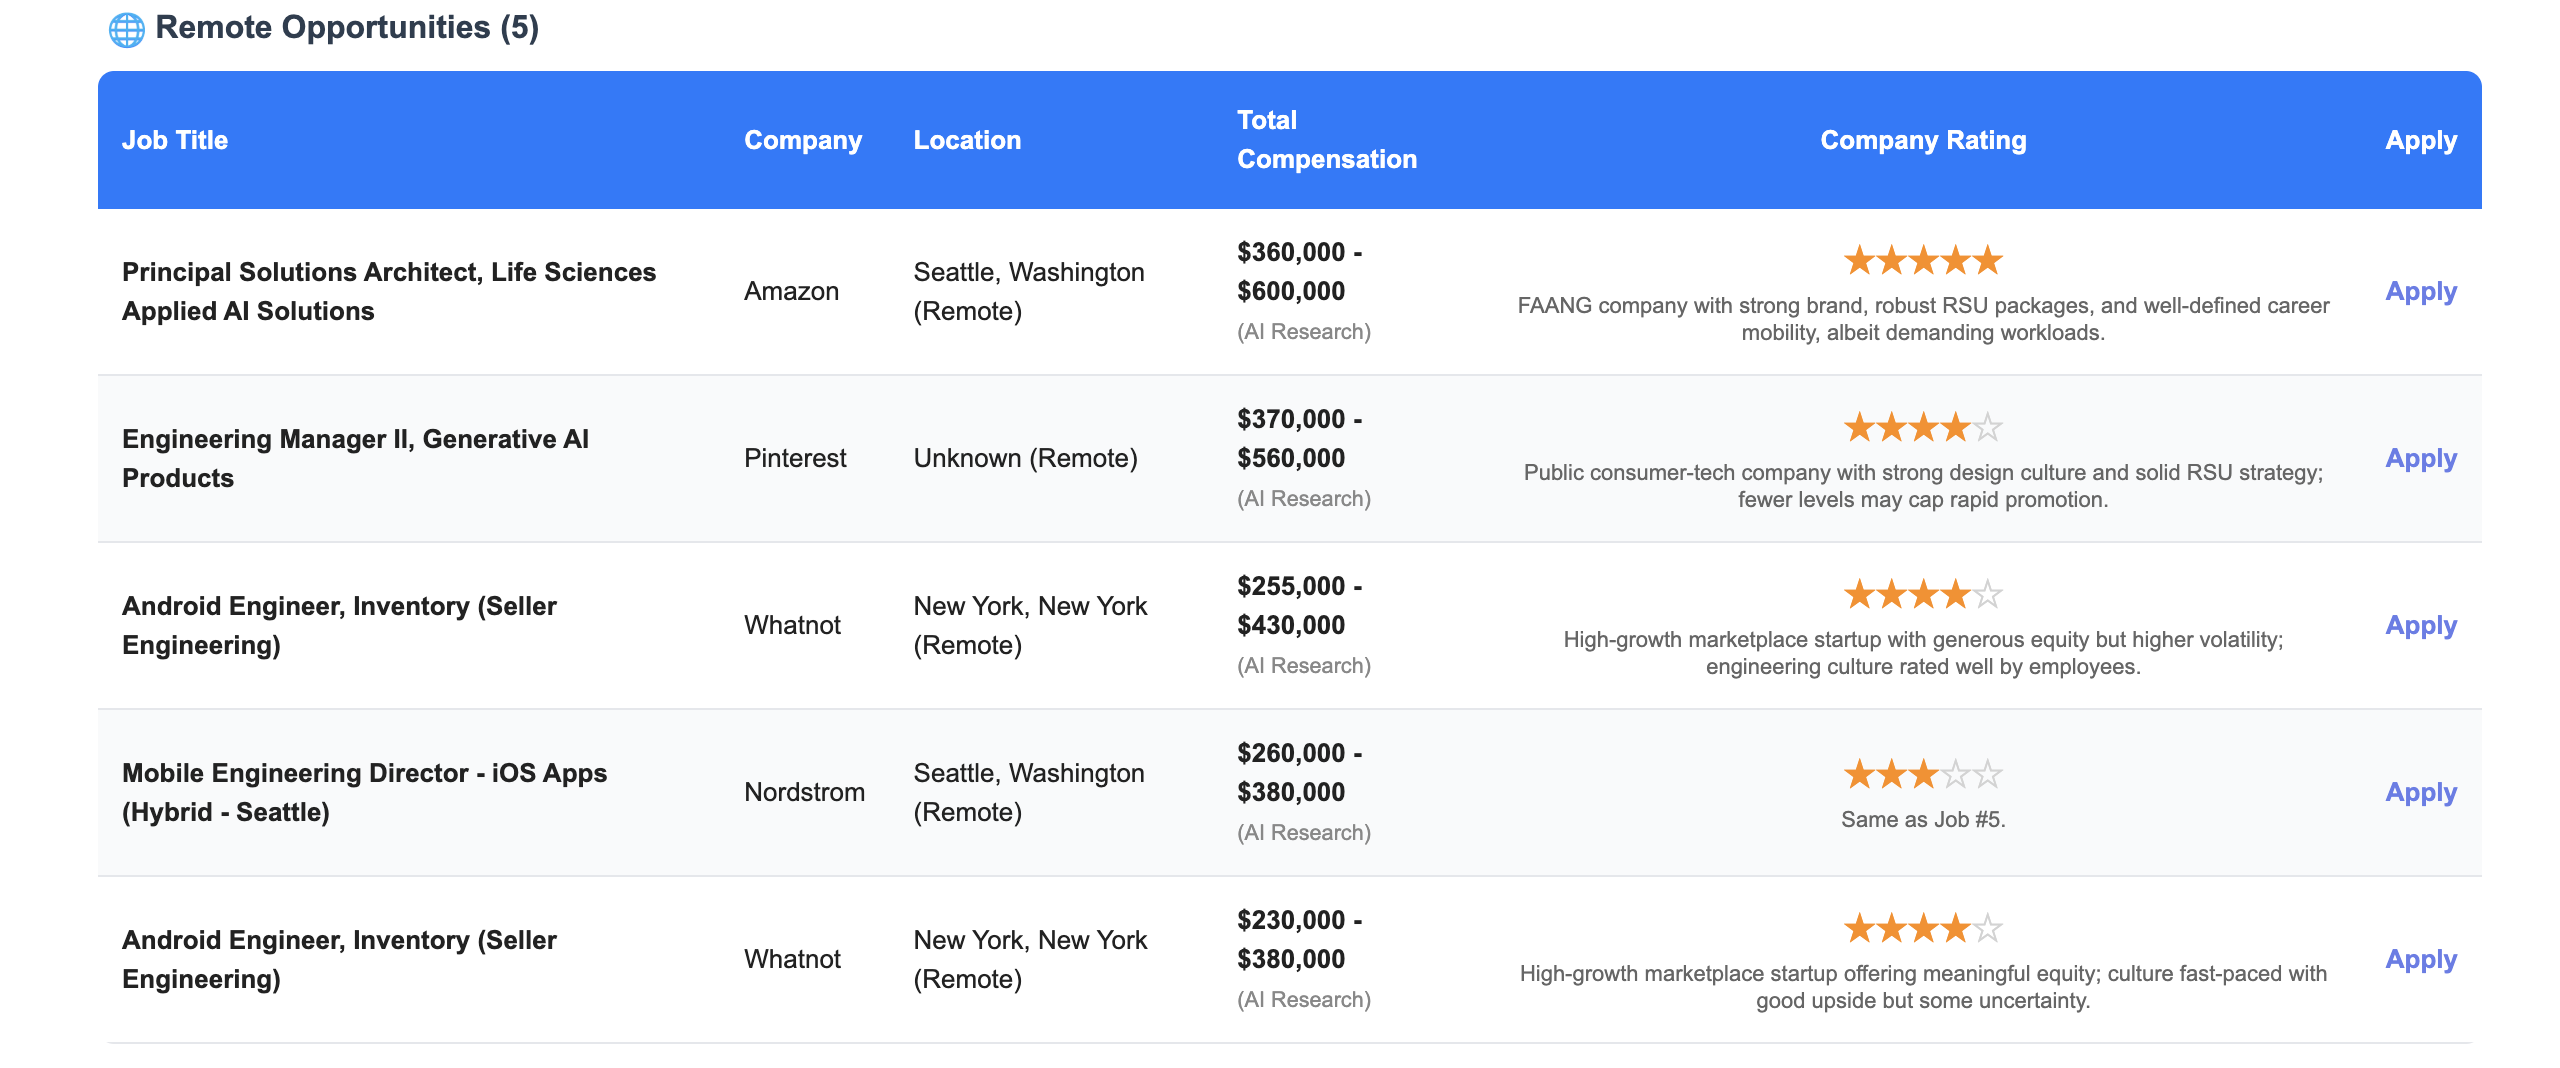The image size is (2560, 1068).
Task: Click description mentioning culture fast-paced with good upside
Action: tap(1923, 987)
